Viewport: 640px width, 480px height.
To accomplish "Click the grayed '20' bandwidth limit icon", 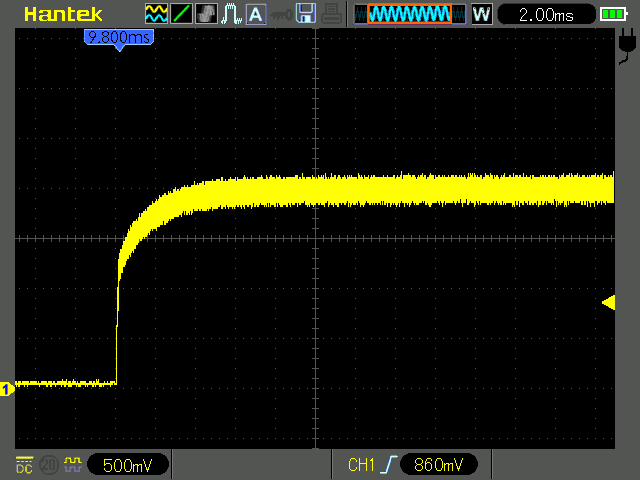I will click(x=49, y=465).
